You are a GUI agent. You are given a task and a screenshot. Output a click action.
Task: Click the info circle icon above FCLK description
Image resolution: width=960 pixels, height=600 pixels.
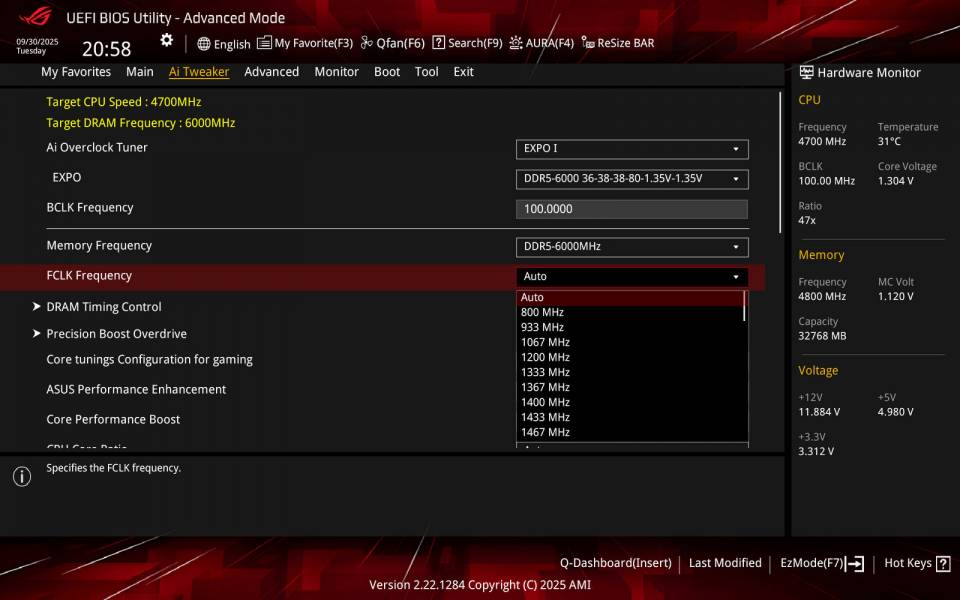tap(21, 477)
